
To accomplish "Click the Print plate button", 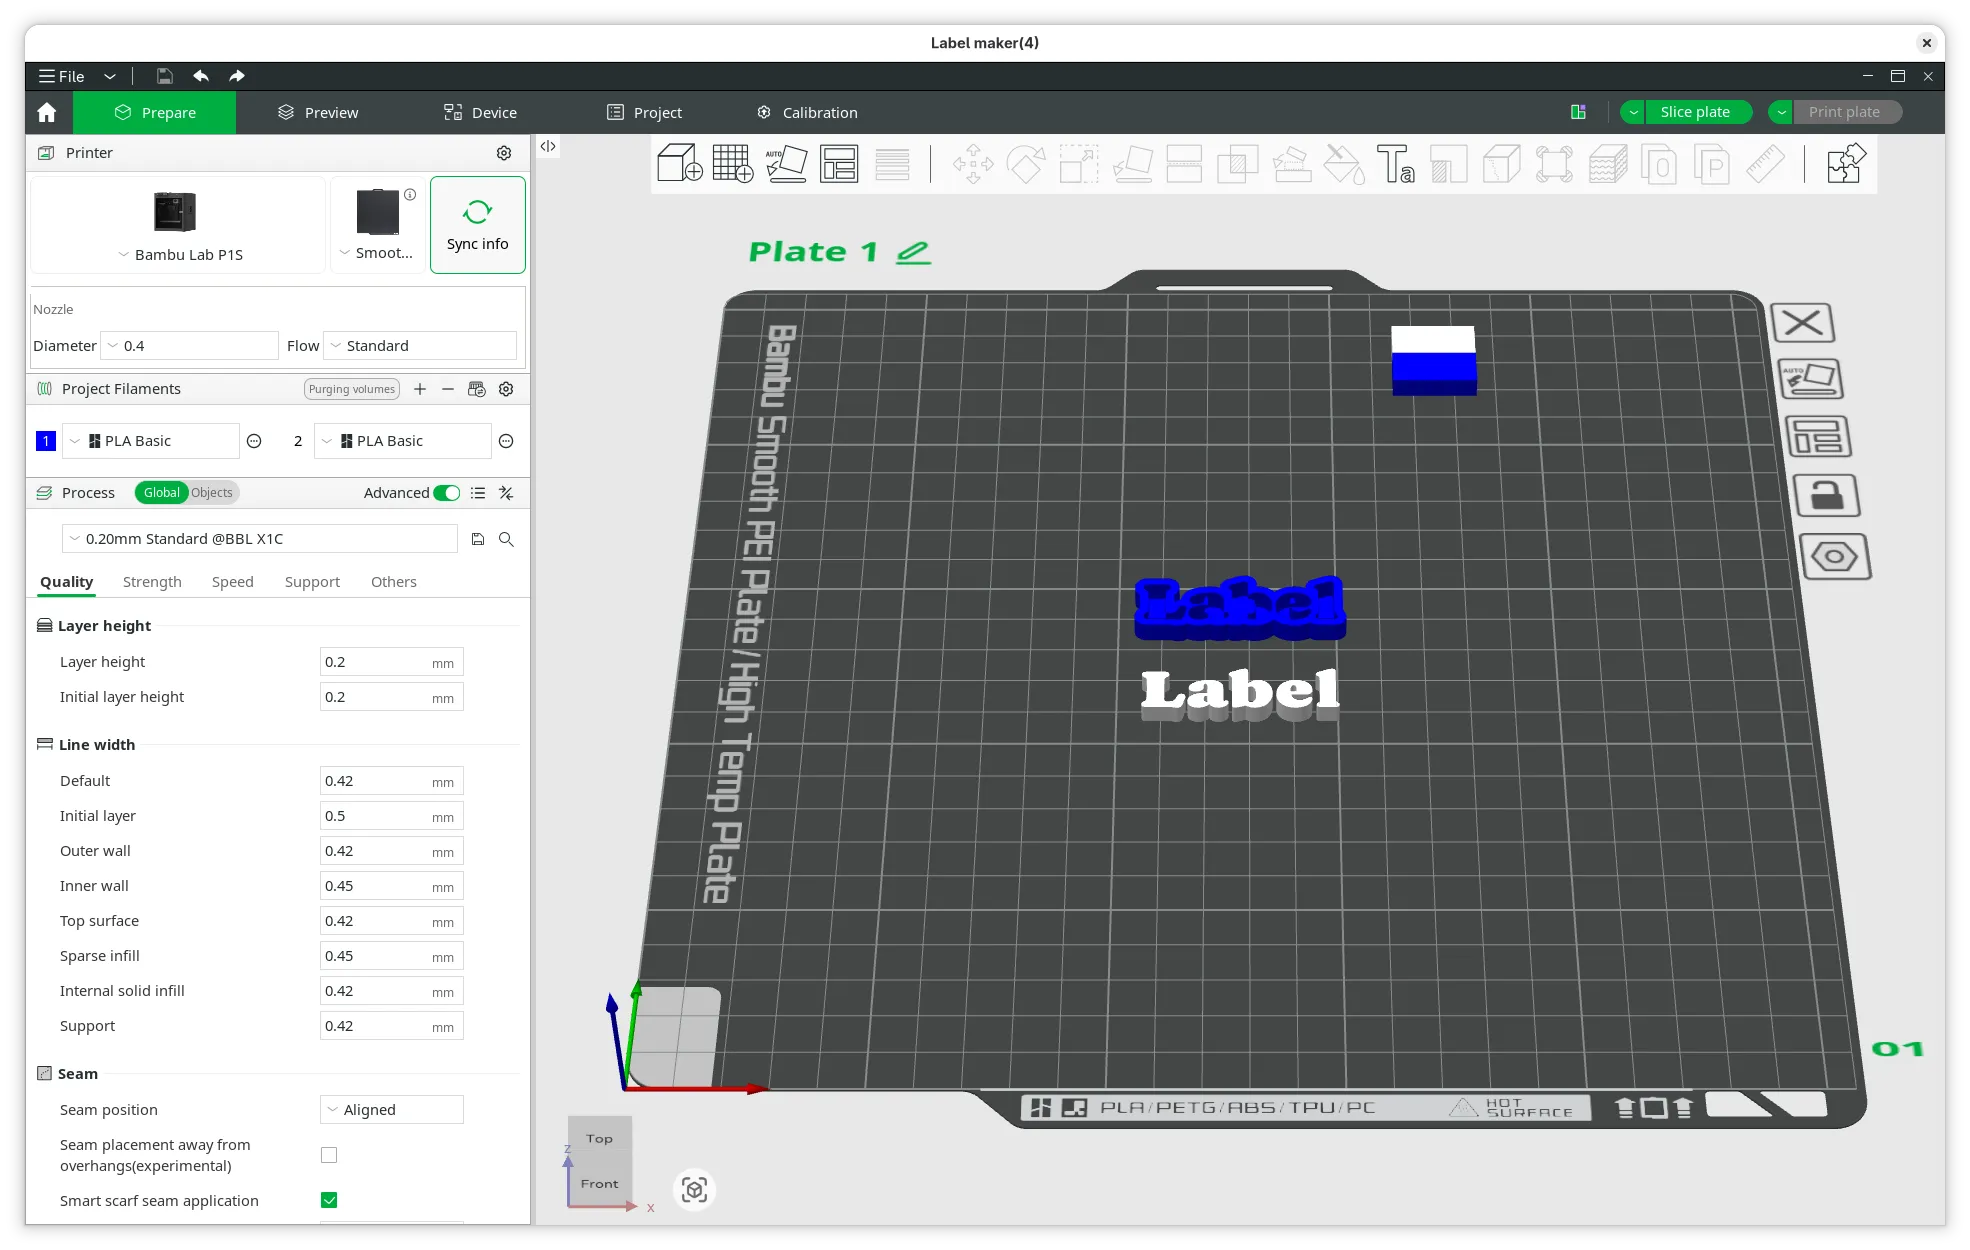I will (x=1847, y=113).
